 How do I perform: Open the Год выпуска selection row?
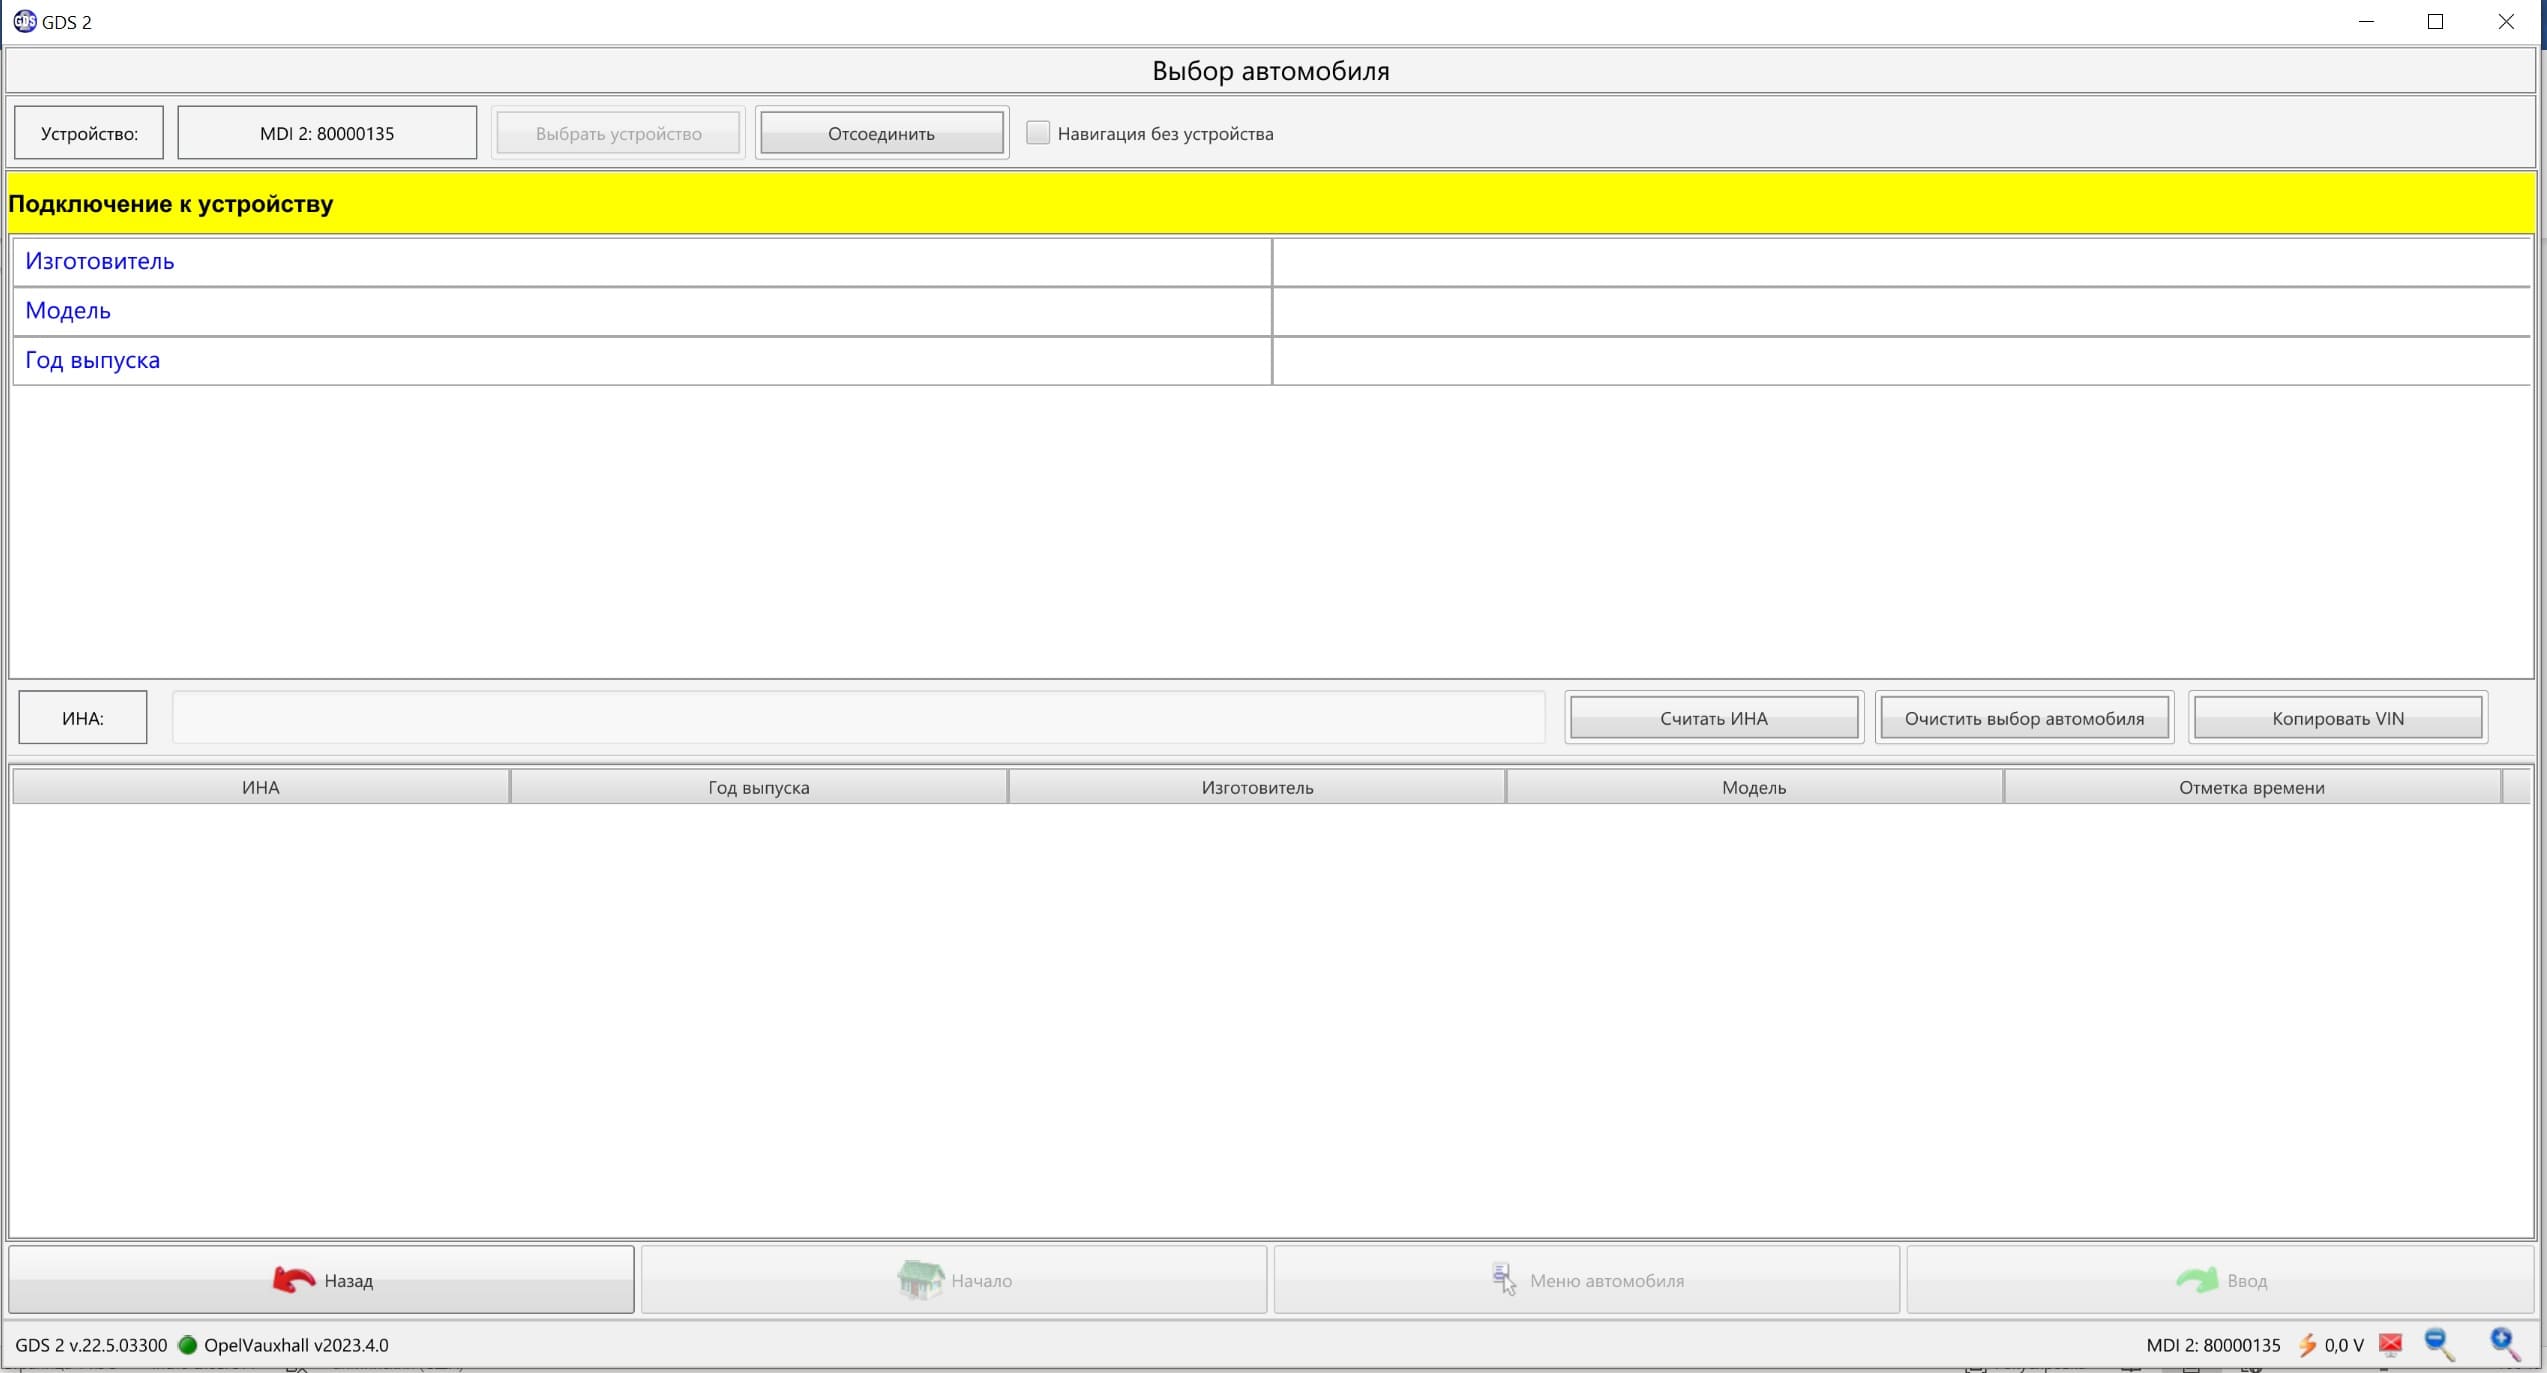pyautogui.click(x=640, y=360)
